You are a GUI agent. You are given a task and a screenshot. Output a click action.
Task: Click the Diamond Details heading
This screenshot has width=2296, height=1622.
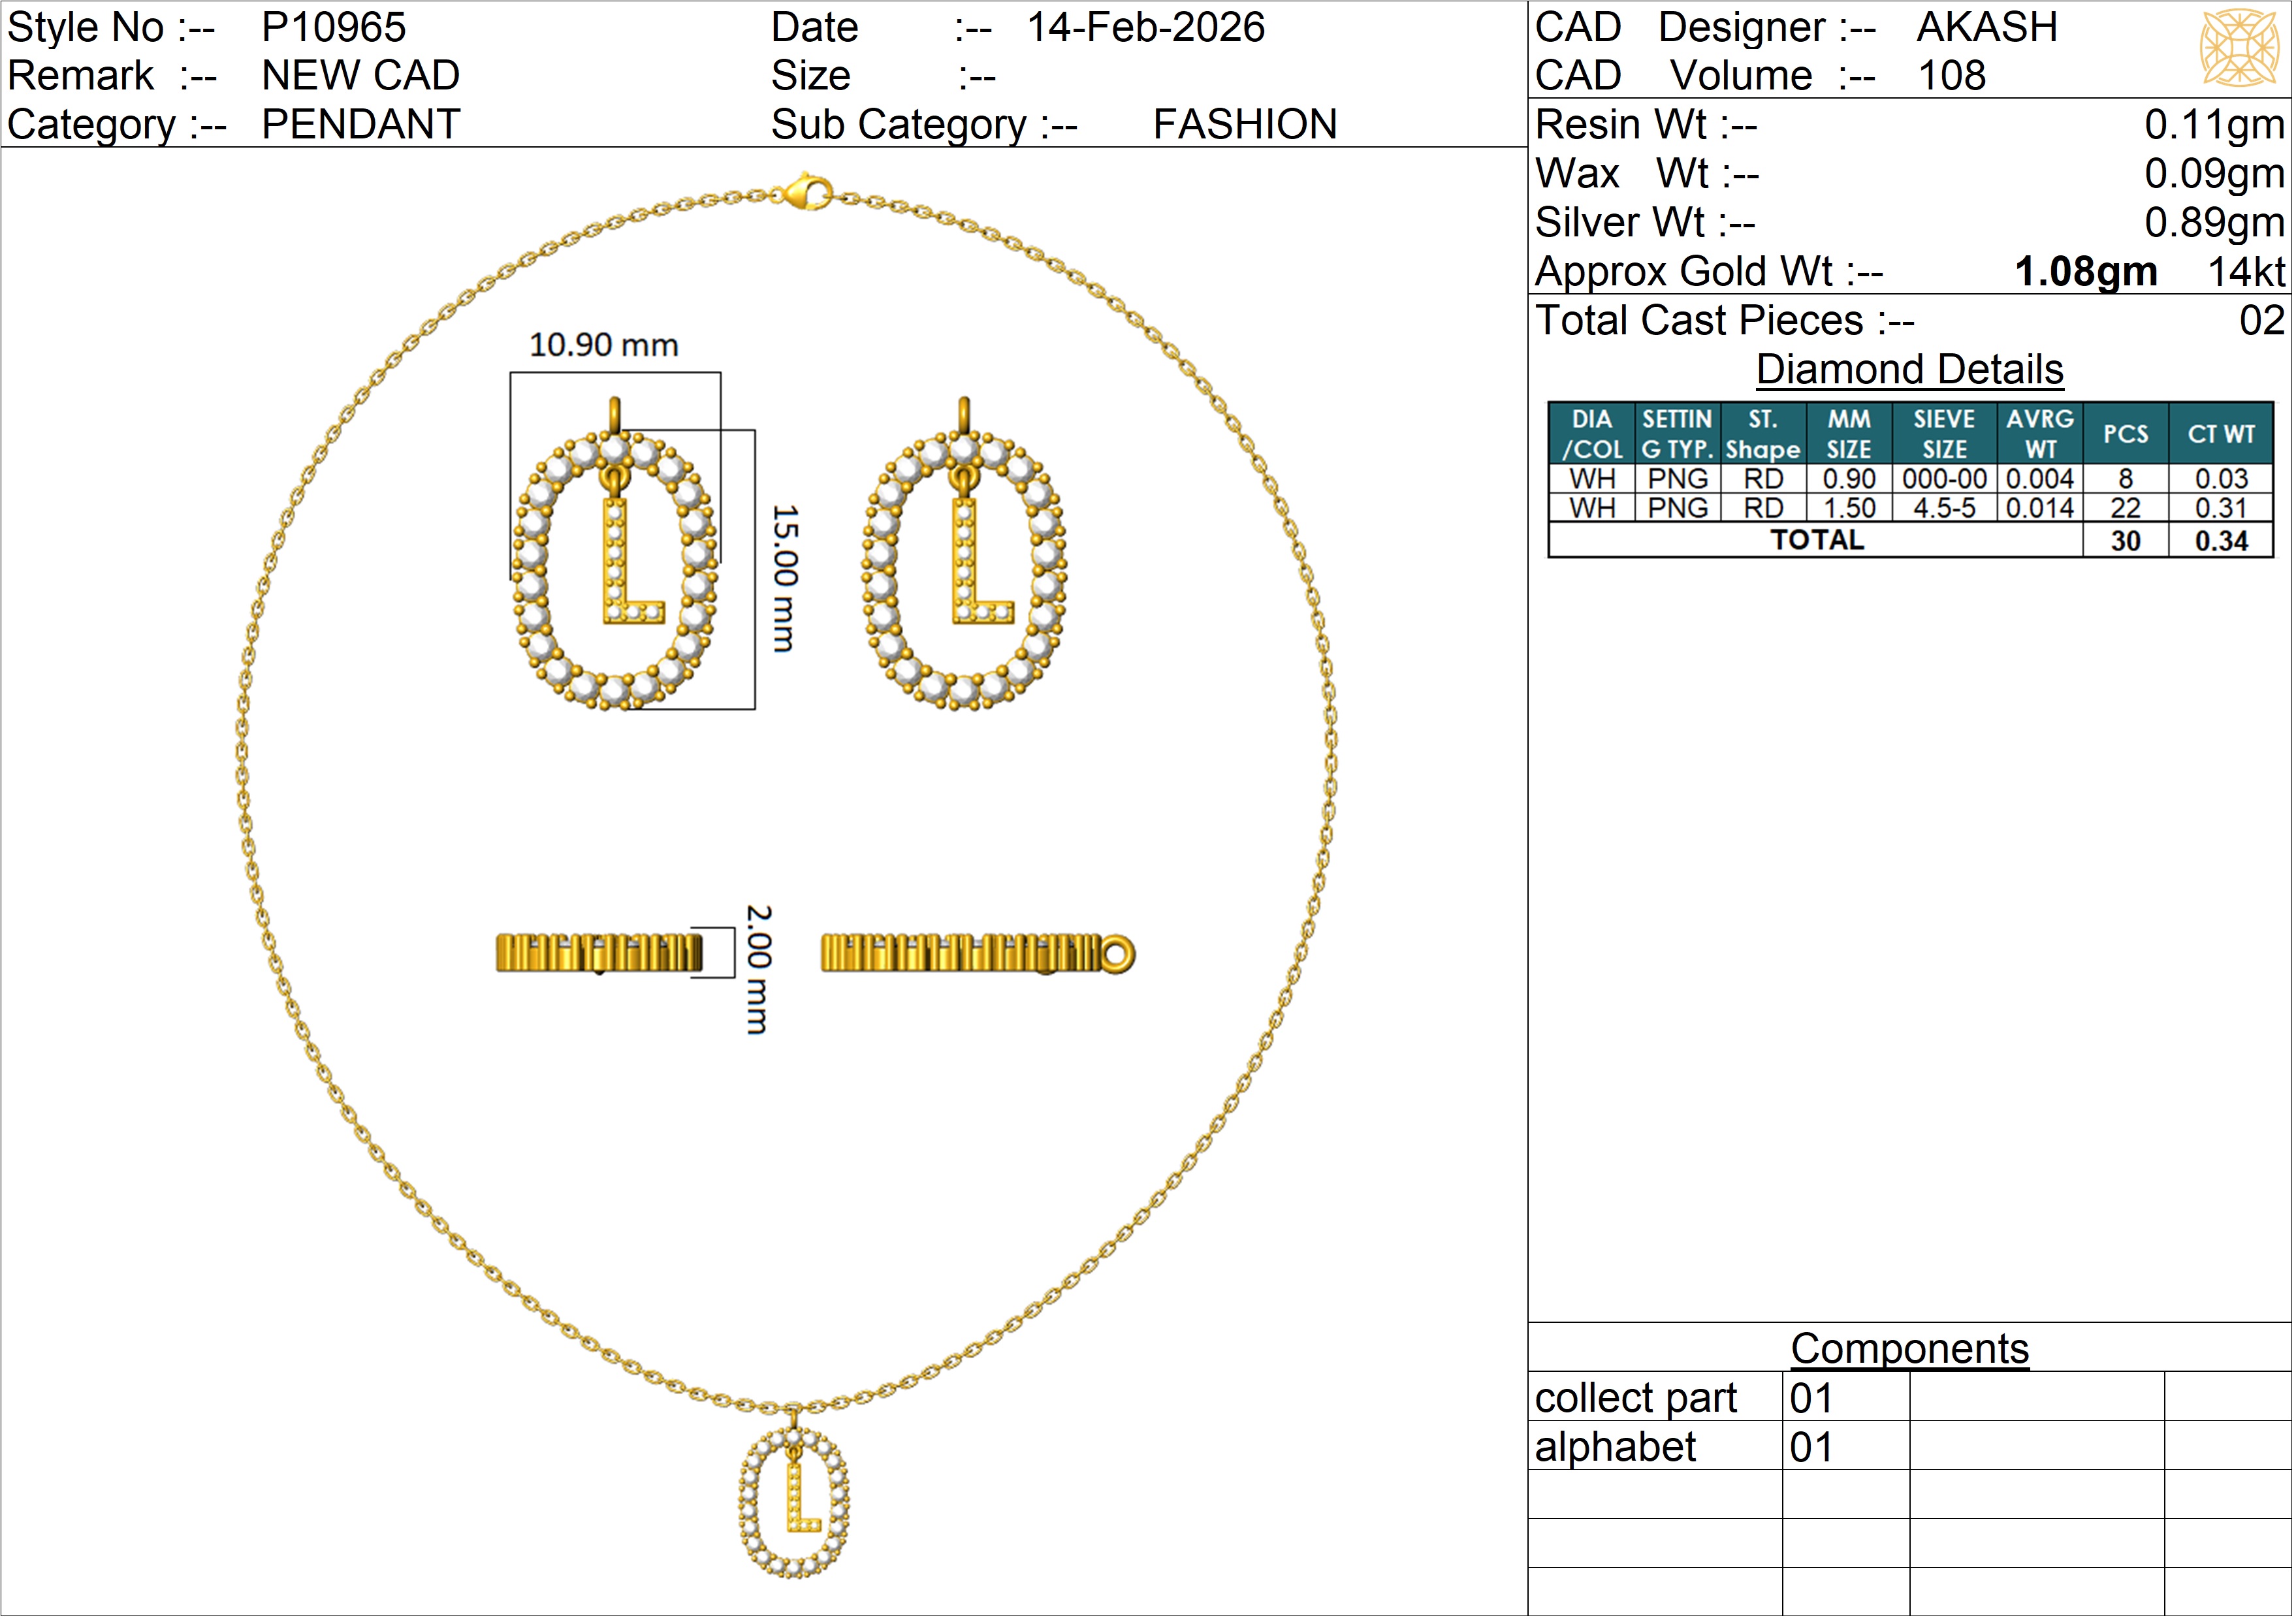click(1909, 370)
